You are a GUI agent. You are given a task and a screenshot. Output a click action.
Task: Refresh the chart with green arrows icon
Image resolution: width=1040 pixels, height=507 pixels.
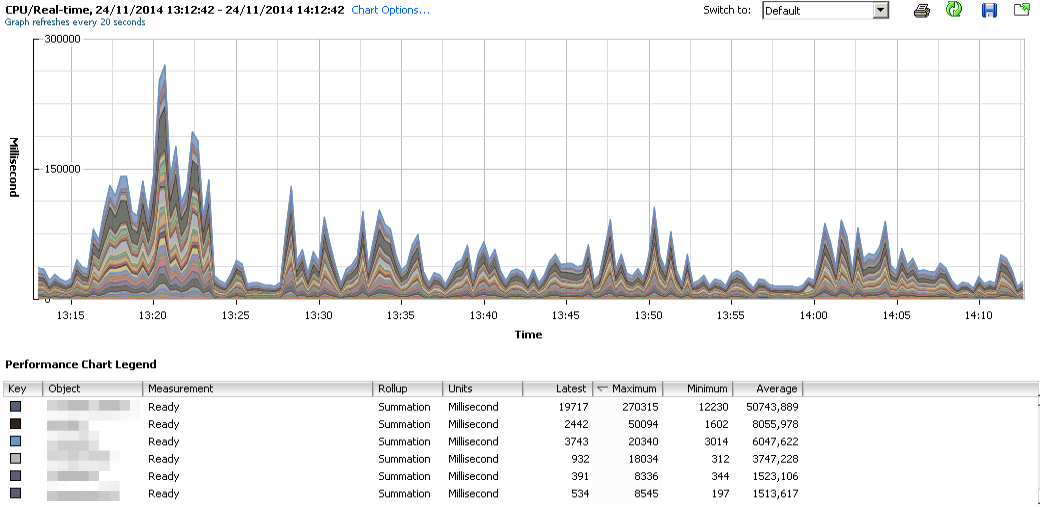coord(954,10)
